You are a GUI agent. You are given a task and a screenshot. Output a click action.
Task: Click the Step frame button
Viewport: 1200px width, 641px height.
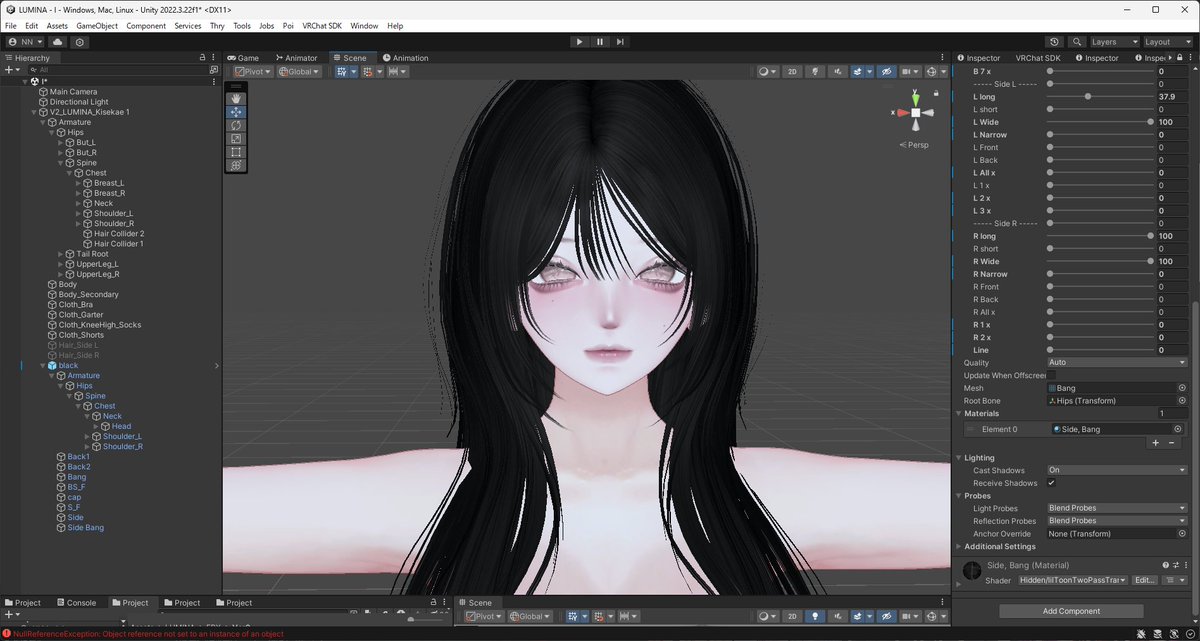[620, 42]
